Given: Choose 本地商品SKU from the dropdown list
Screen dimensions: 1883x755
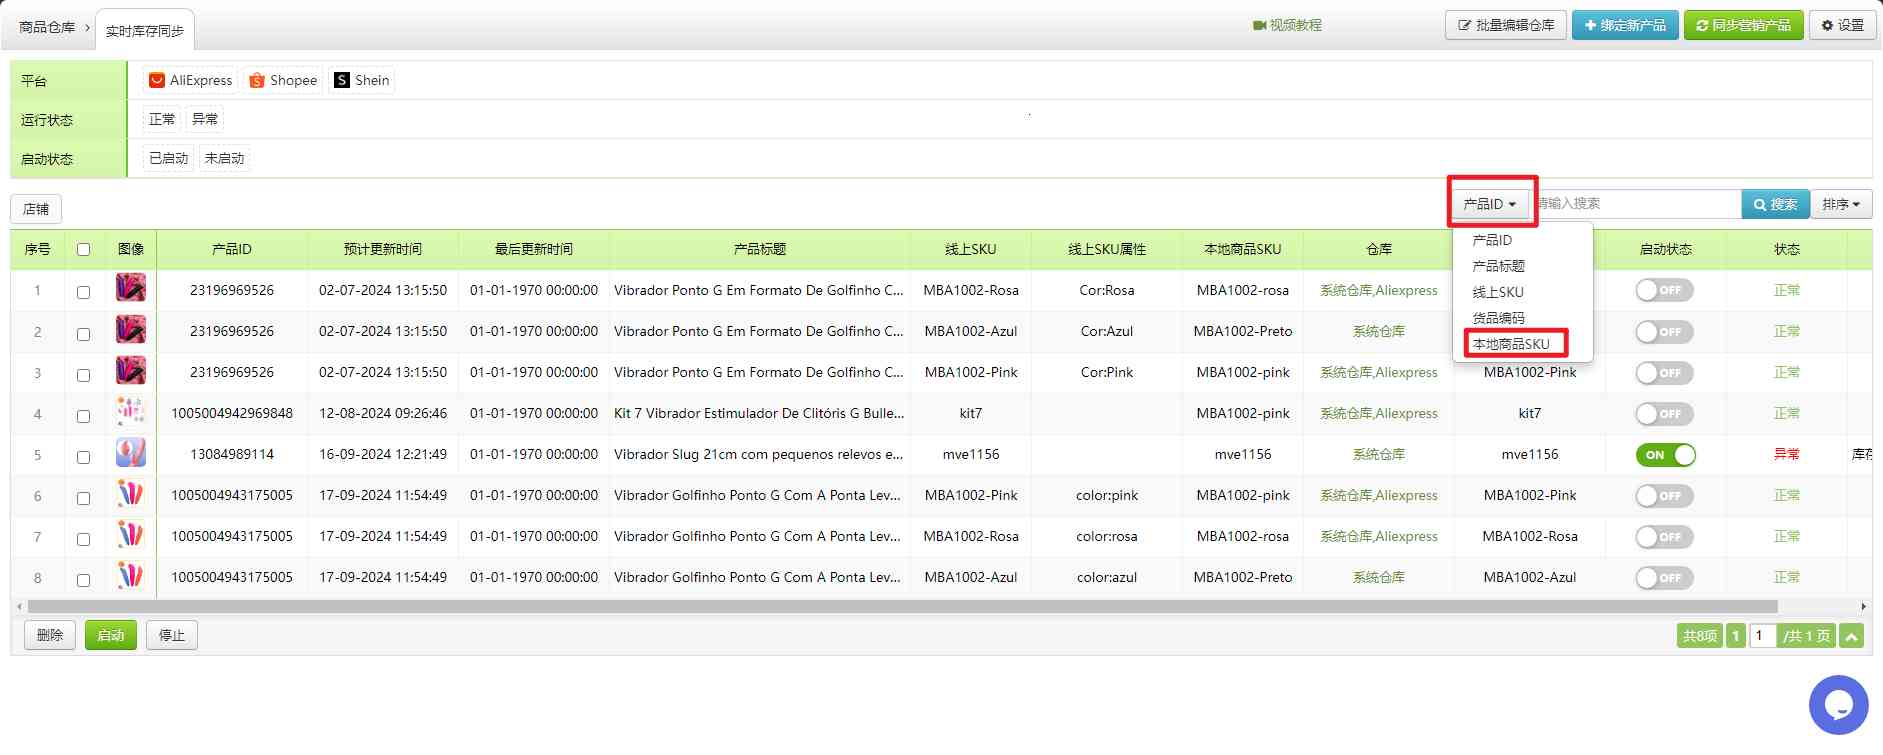Looking at the screenshot, I should pyautogui.click(x=1510, y=344).
